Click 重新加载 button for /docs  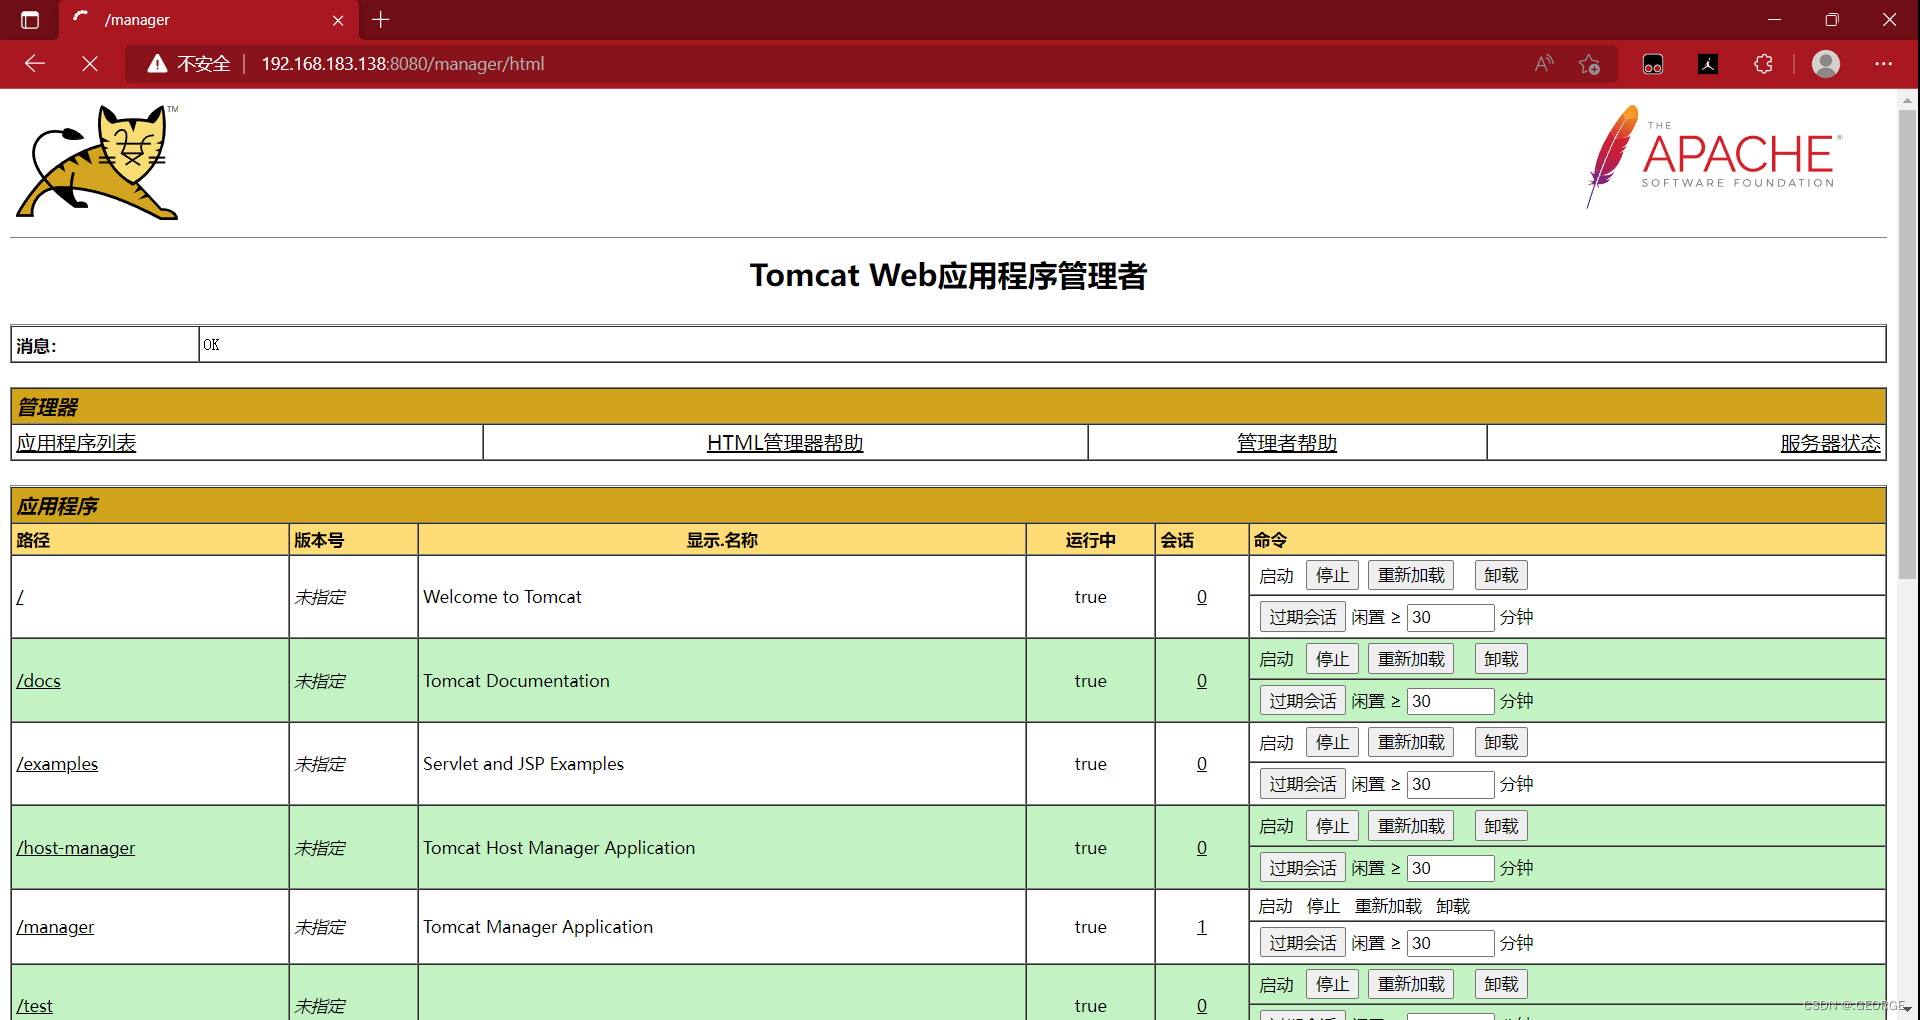click(x=1411, y=659)
